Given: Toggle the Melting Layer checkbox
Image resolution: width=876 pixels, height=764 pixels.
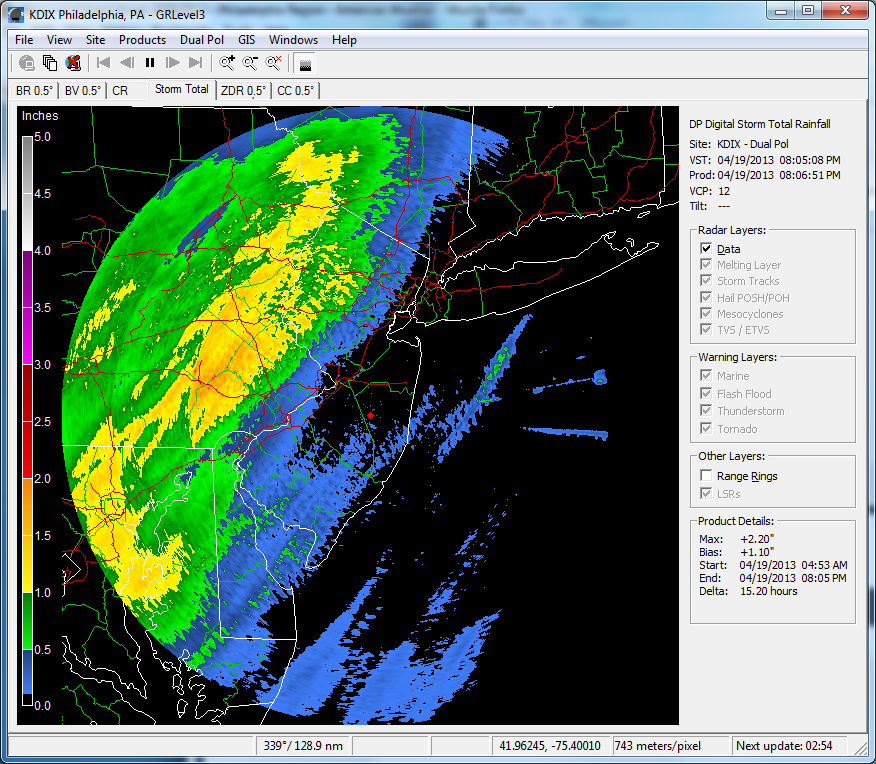Looking at the screenshot, I should pyautogui.click(x=706, y=264).
